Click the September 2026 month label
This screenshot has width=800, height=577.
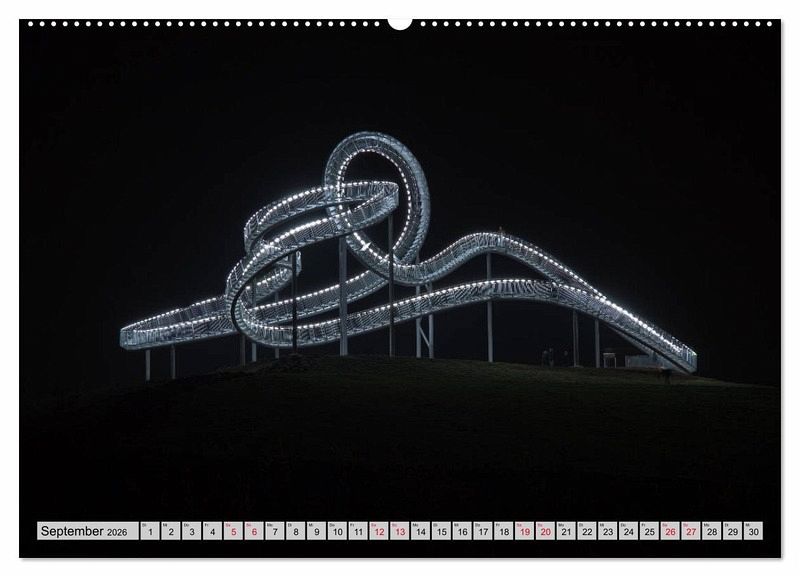coord(88,531)
